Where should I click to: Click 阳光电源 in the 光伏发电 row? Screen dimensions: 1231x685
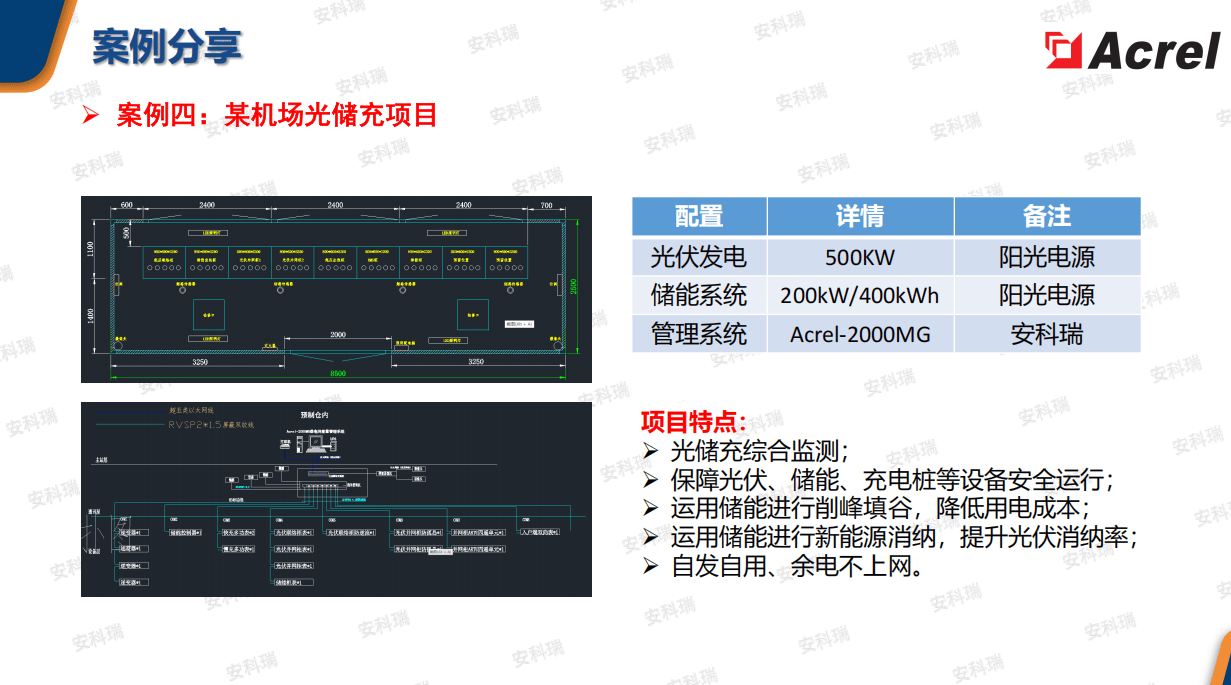pyautogui.click(x=1047, y=257)
